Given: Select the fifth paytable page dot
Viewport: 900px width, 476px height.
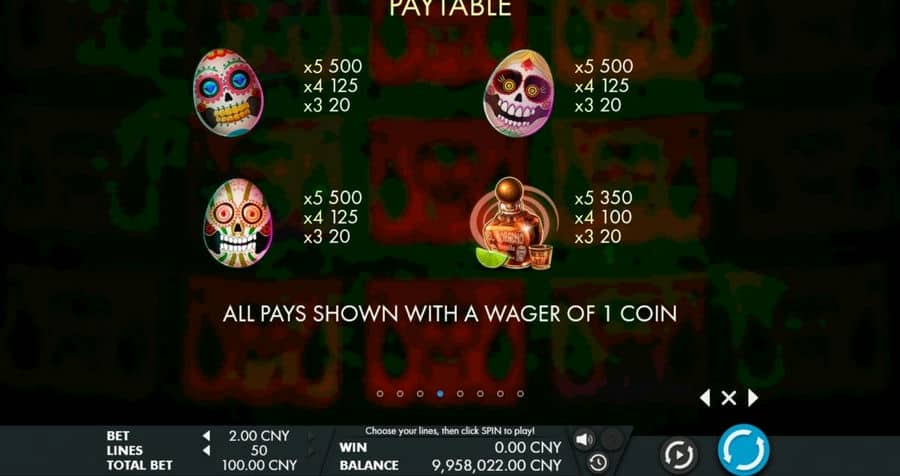Looking at the screenshot, I should 460,394.
